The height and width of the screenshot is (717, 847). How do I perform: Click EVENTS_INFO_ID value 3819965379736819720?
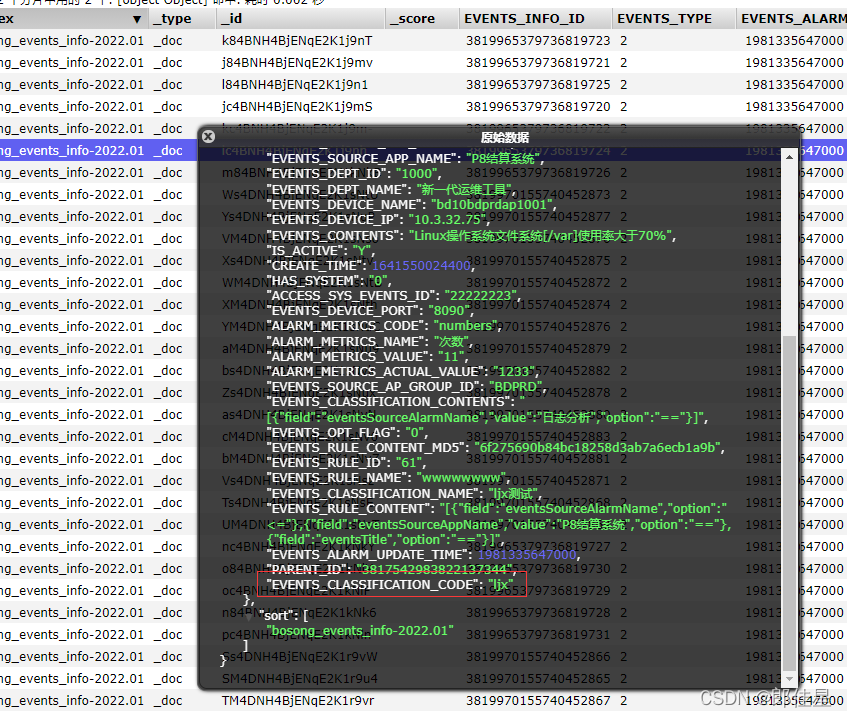(x=538, y=107)
